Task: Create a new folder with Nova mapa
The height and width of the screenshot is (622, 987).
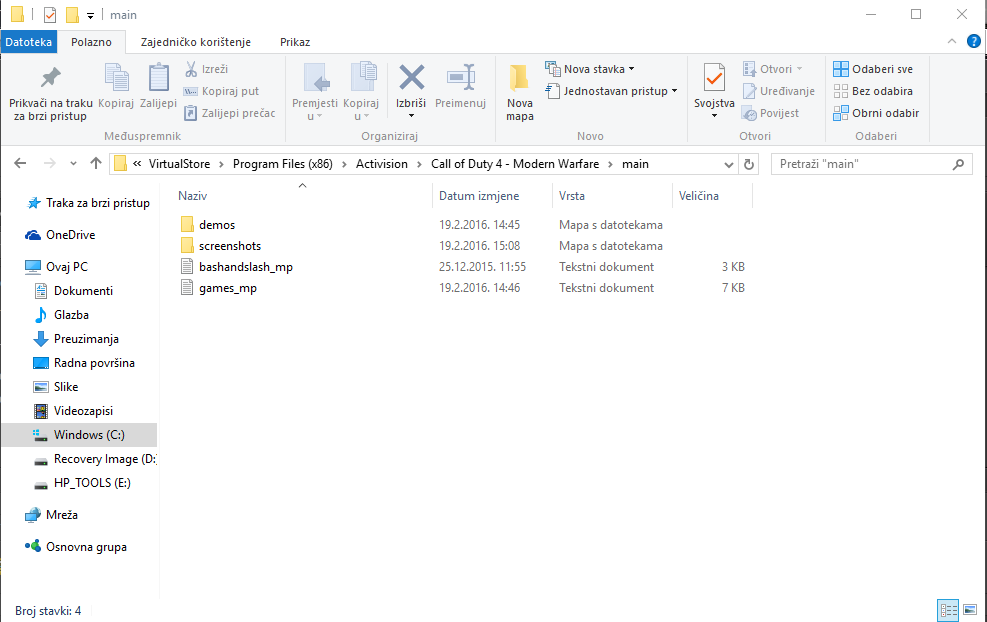Action: 520,92
